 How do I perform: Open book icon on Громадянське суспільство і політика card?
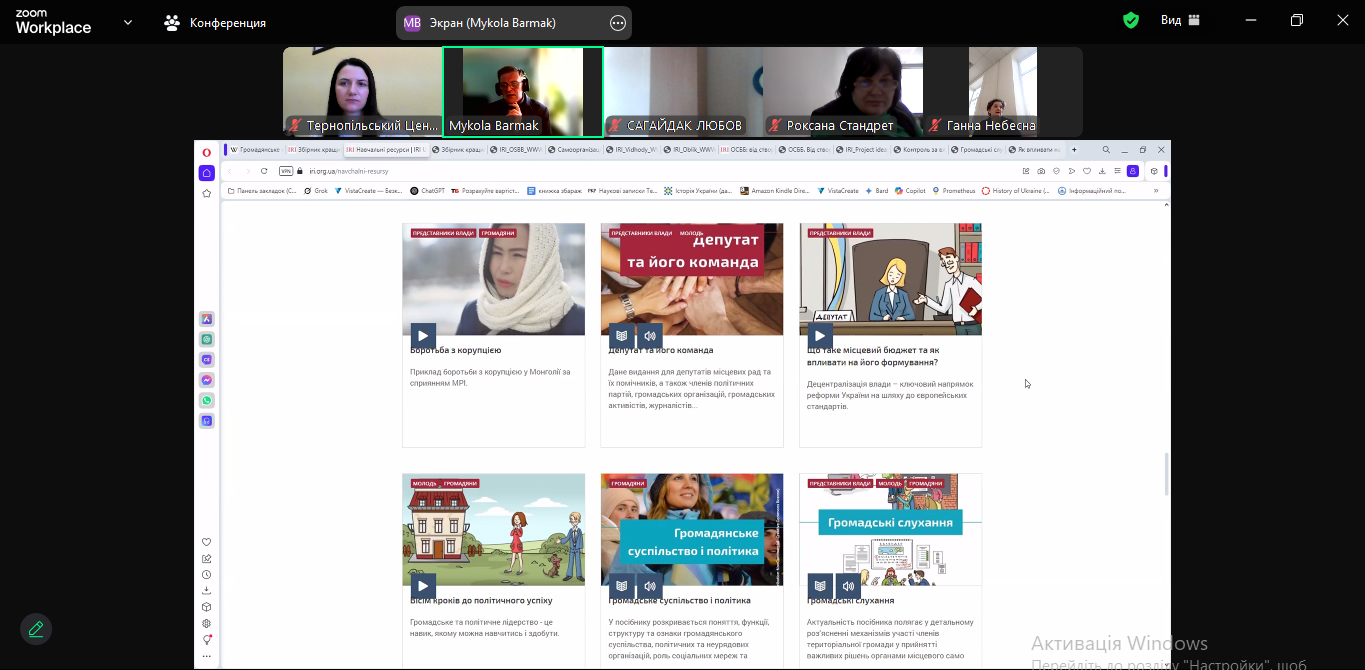622,586
